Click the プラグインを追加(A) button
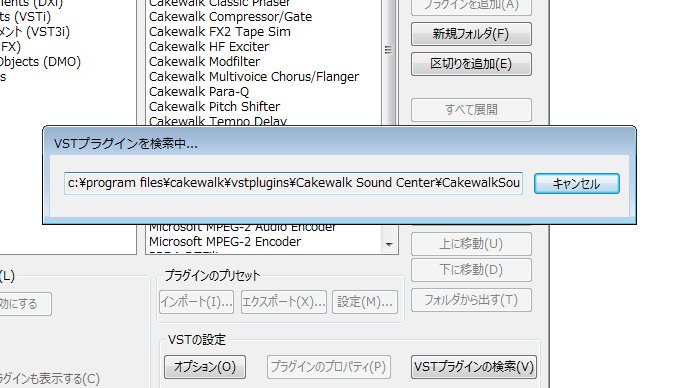 (471, 6)
